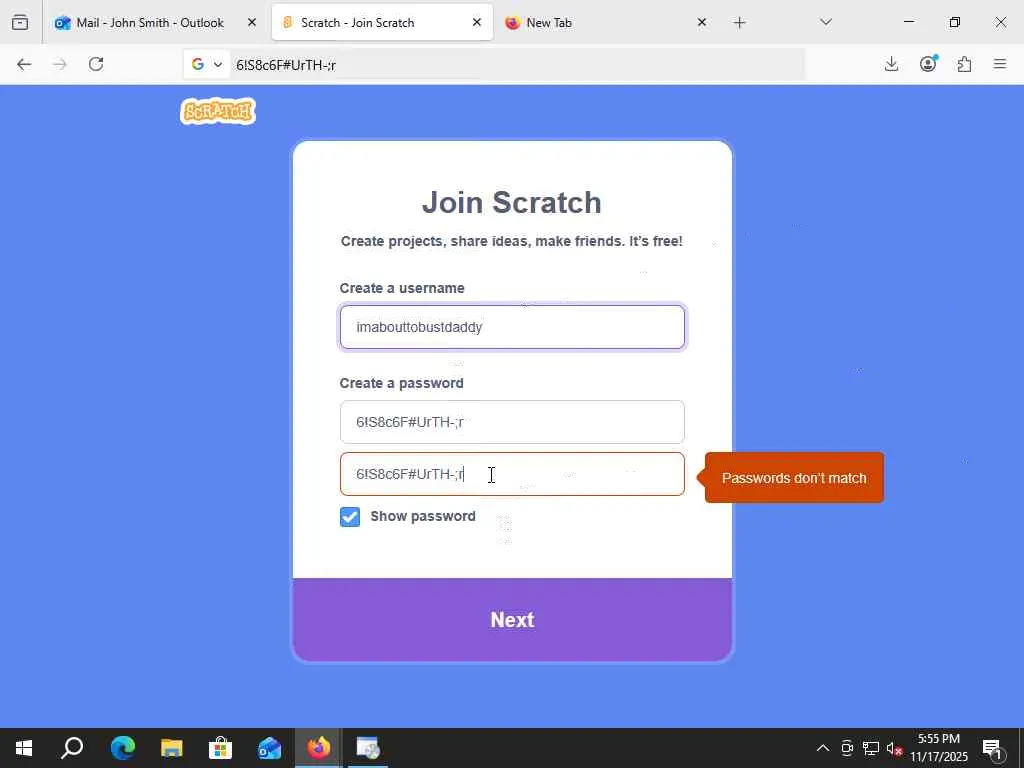Screen dimensions: 1024x768
Task: Click the Show password label
Action: [423, 516]
